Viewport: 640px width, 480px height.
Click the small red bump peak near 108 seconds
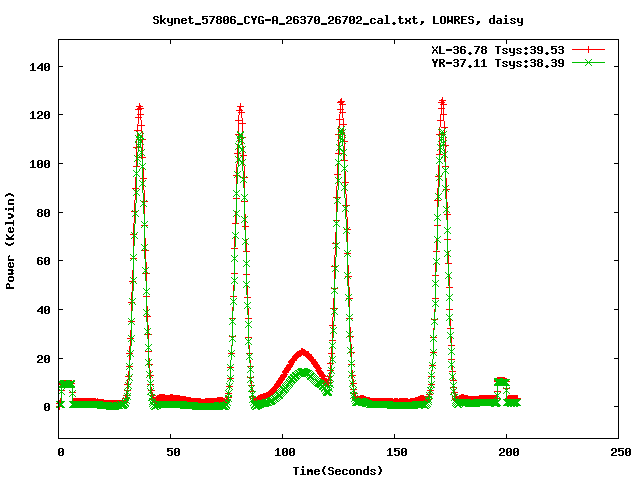click(302, 352)
